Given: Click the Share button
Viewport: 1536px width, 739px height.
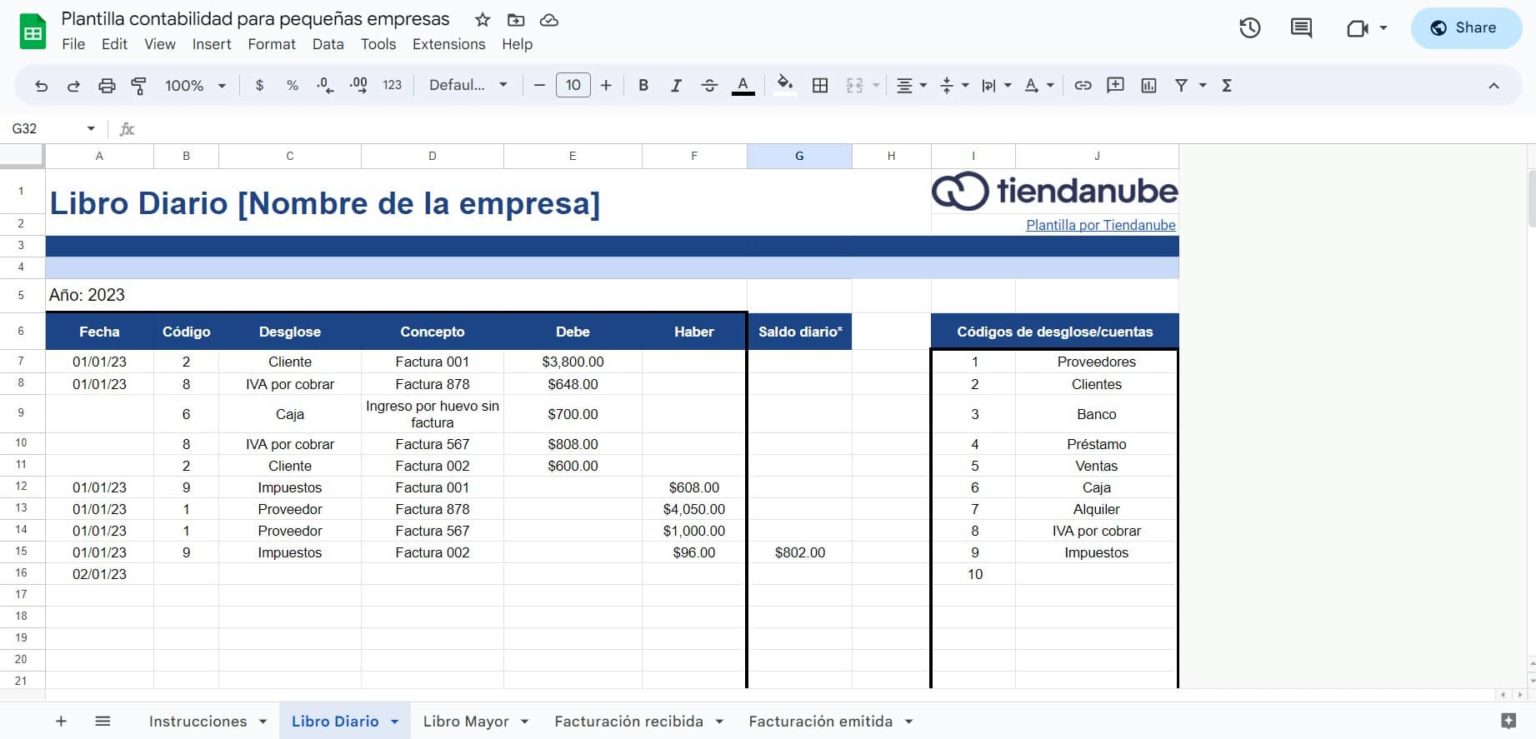Looking at the screenshot, I should coord(1465,27).
